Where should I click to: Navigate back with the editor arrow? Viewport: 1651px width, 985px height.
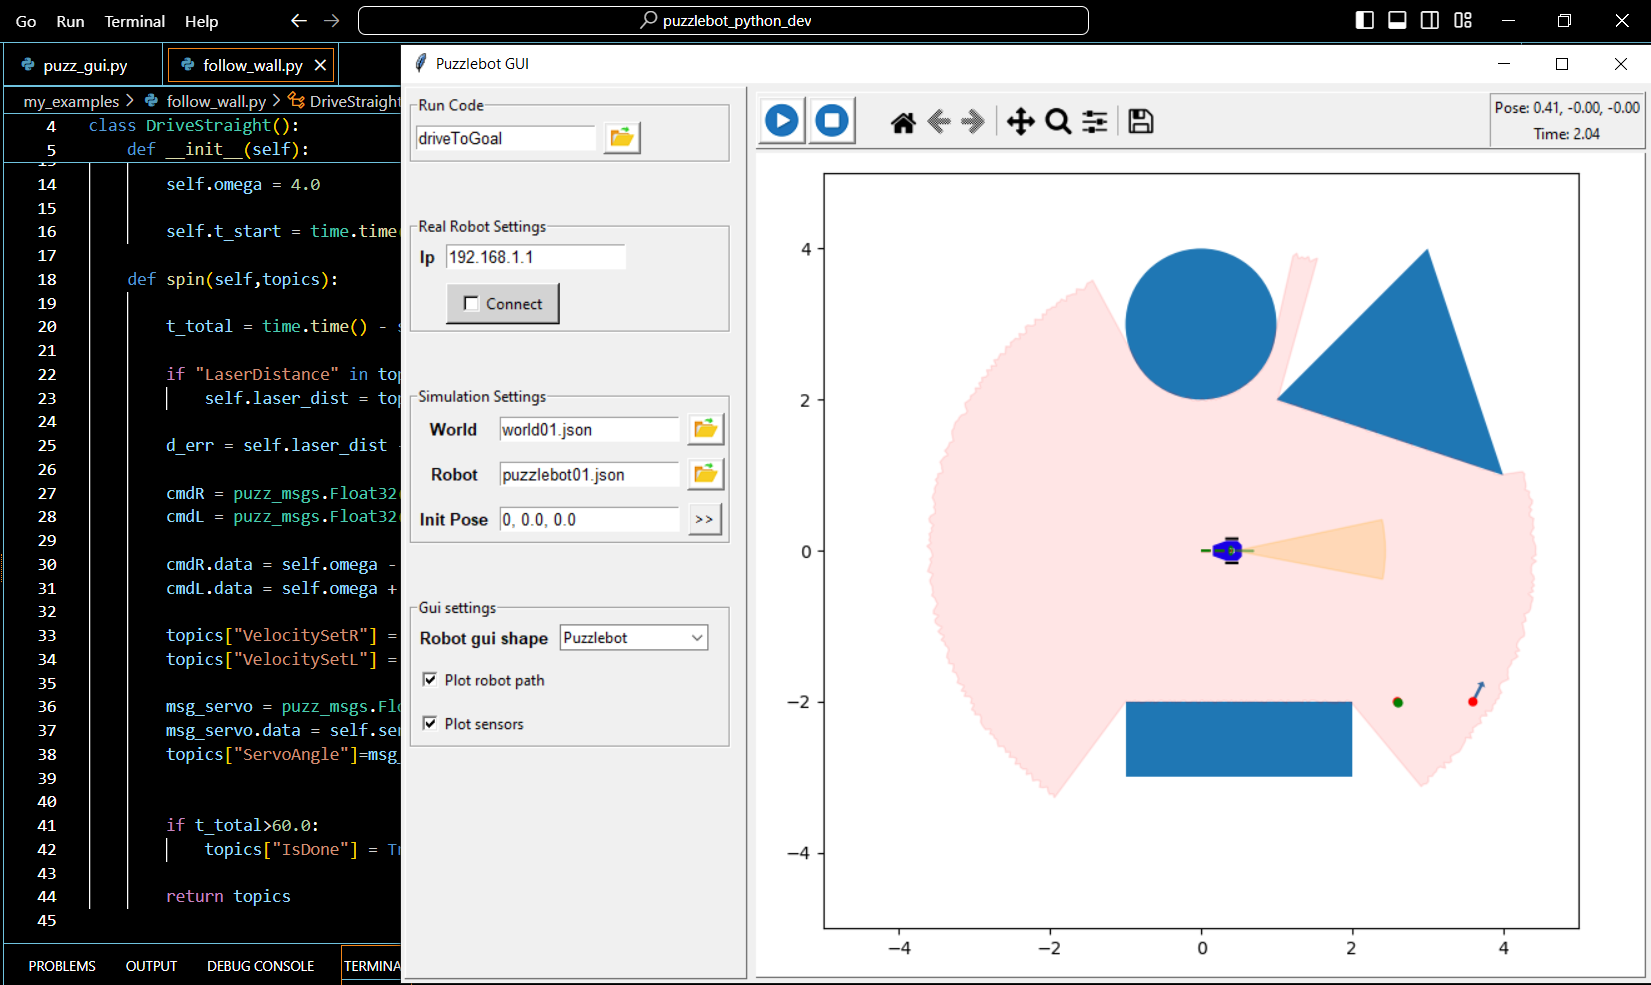click(x=298, y=21)
